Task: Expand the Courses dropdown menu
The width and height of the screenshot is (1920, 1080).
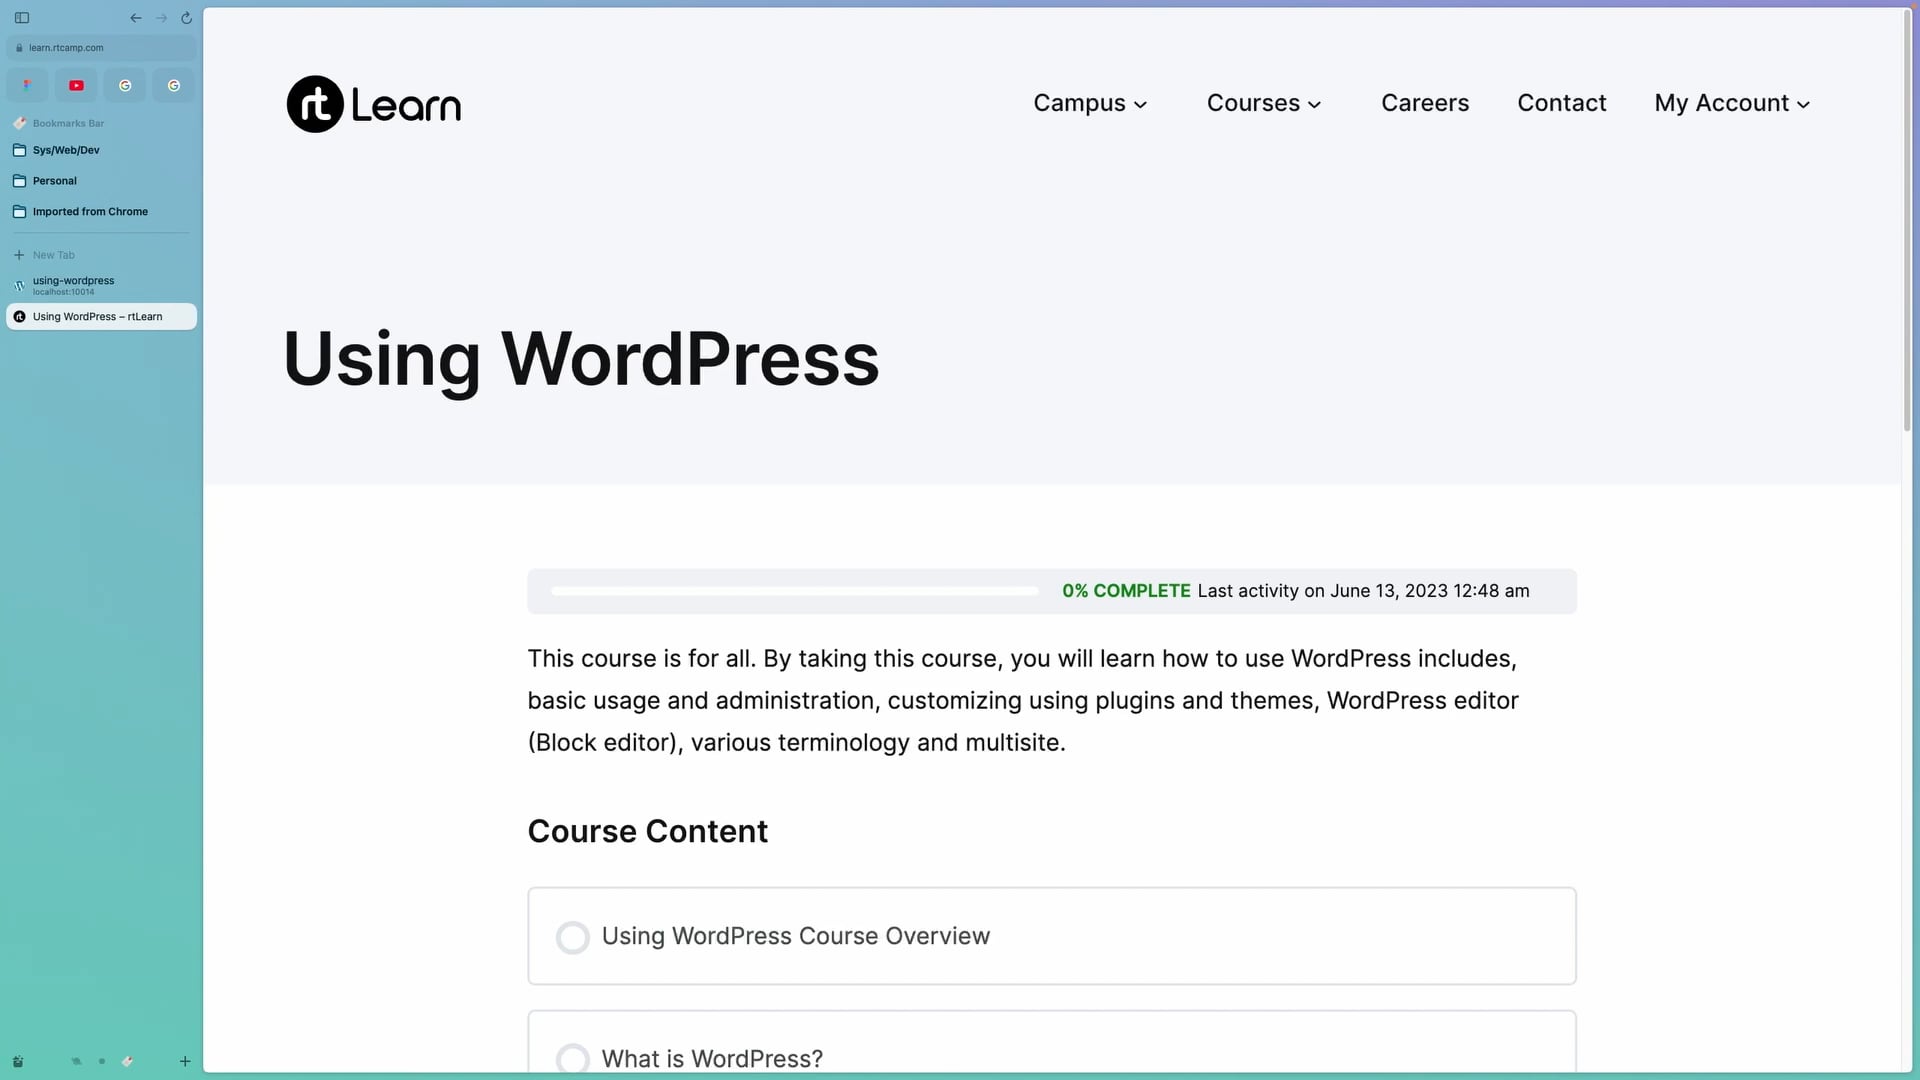Action: pyautogui.click(x=1264, y=103)
